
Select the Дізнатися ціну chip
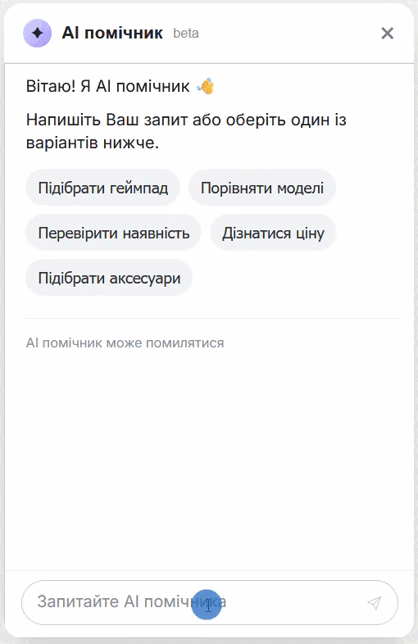273,233
